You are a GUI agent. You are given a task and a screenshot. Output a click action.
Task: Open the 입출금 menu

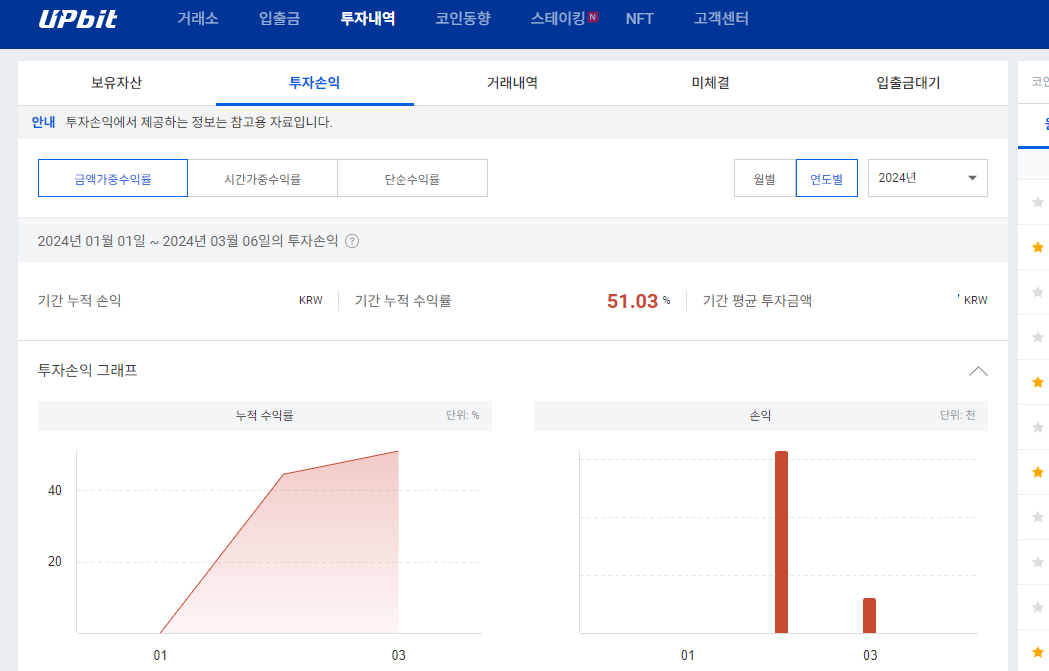(x=280, y=19)
